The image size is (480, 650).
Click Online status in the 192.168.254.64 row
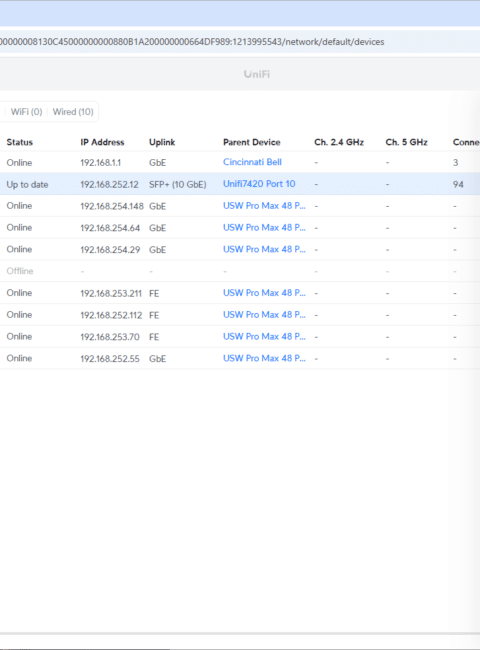[19, 228]
